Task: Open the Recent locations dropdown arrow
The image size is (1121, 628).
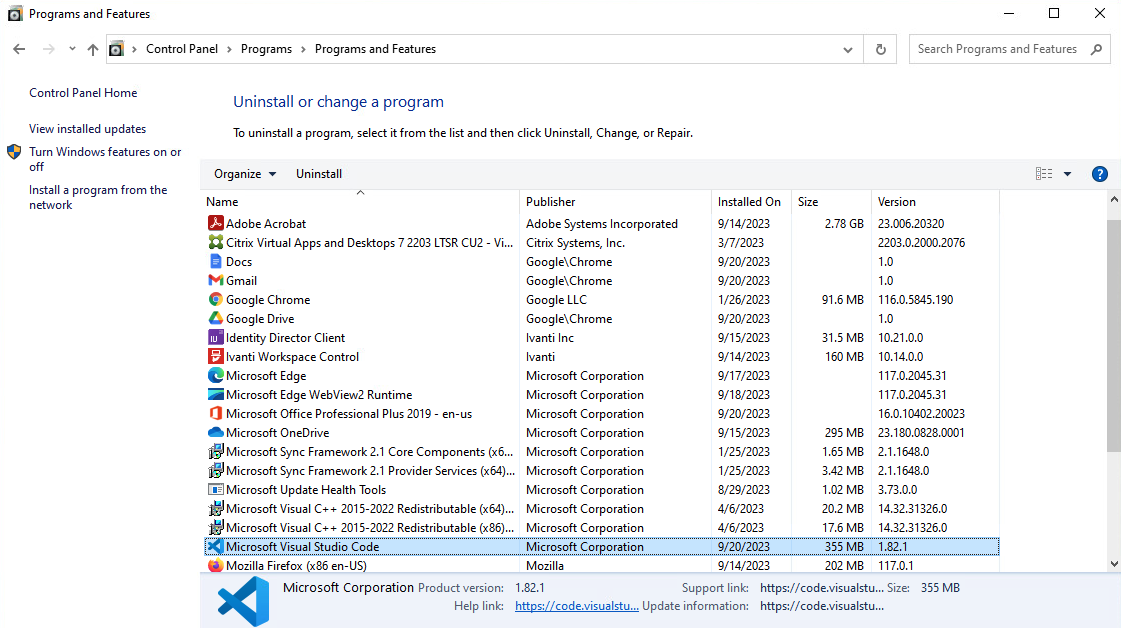Action: click(72, 49)
